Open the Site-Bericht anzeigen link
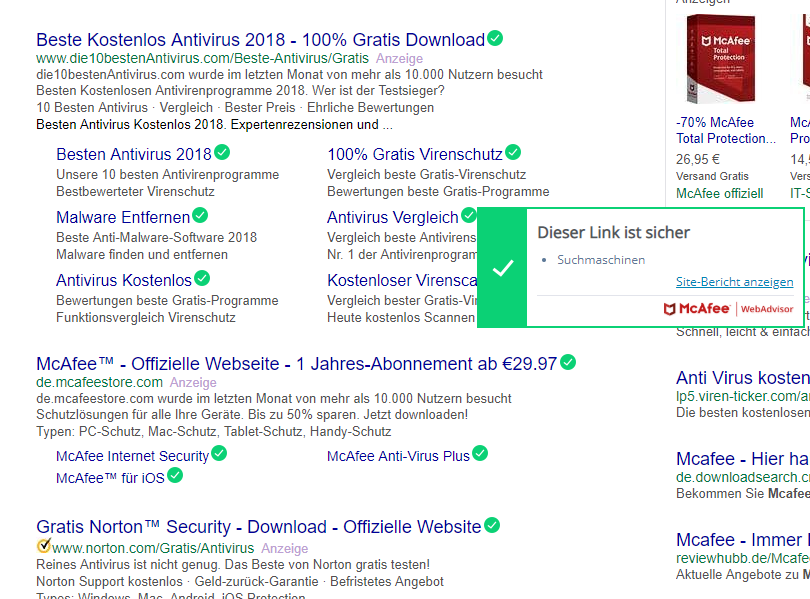 pyautogui.click(x=734, y=282)
